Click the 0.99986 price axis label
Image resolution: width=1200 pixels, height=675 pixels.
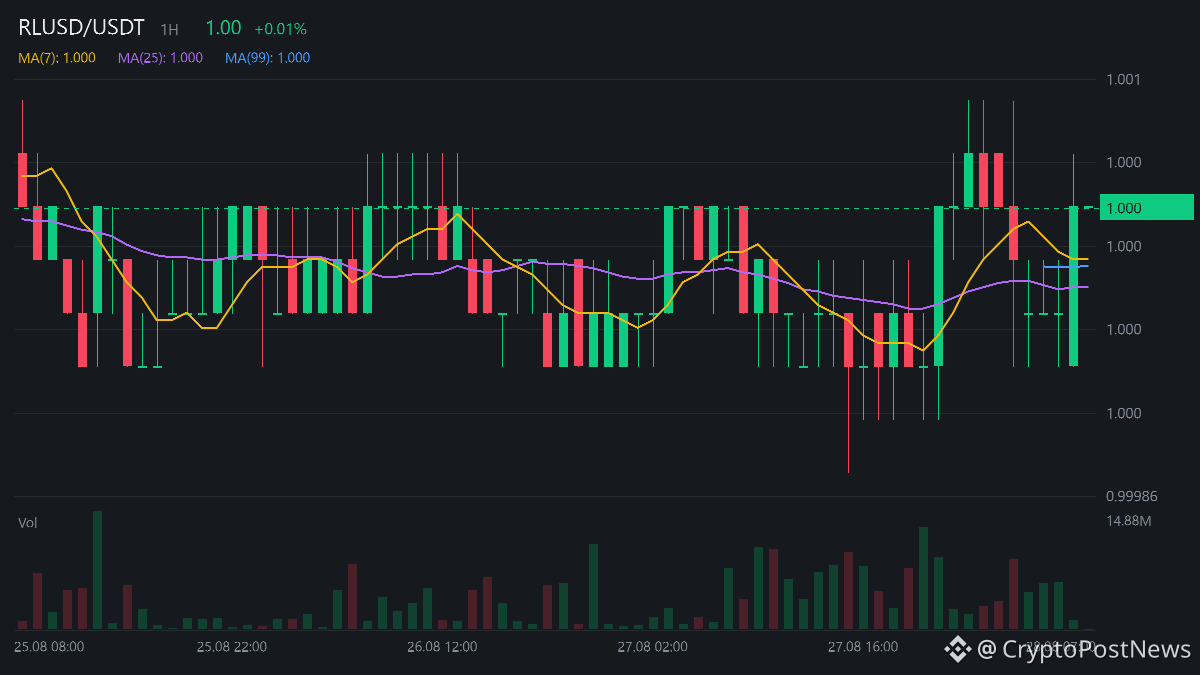click(1132, 496)
